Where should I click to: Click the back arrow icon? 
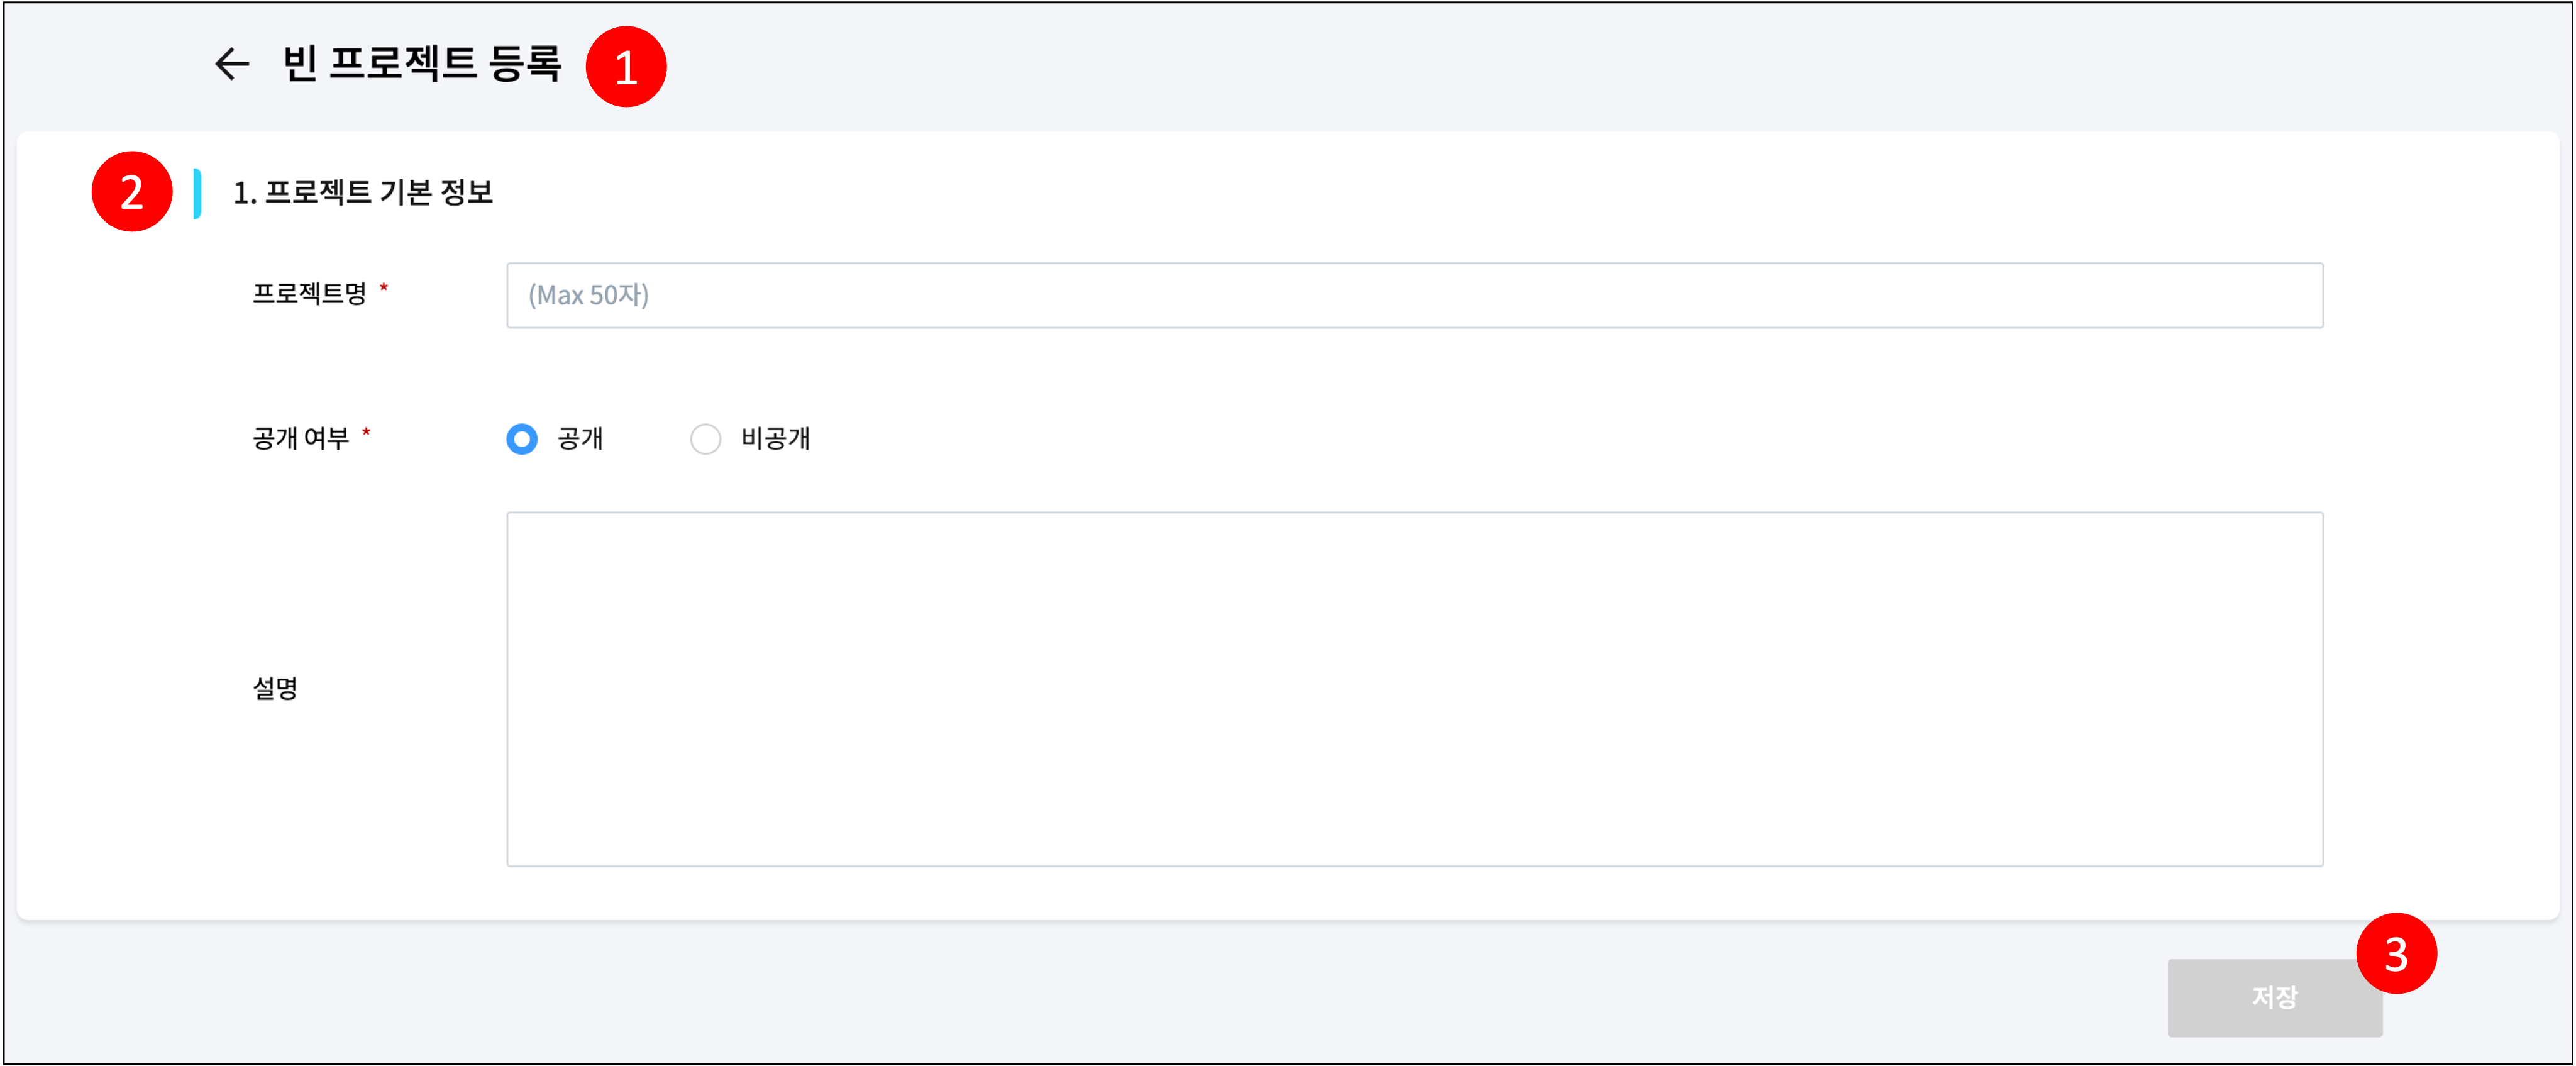click(x=232, y=64)
